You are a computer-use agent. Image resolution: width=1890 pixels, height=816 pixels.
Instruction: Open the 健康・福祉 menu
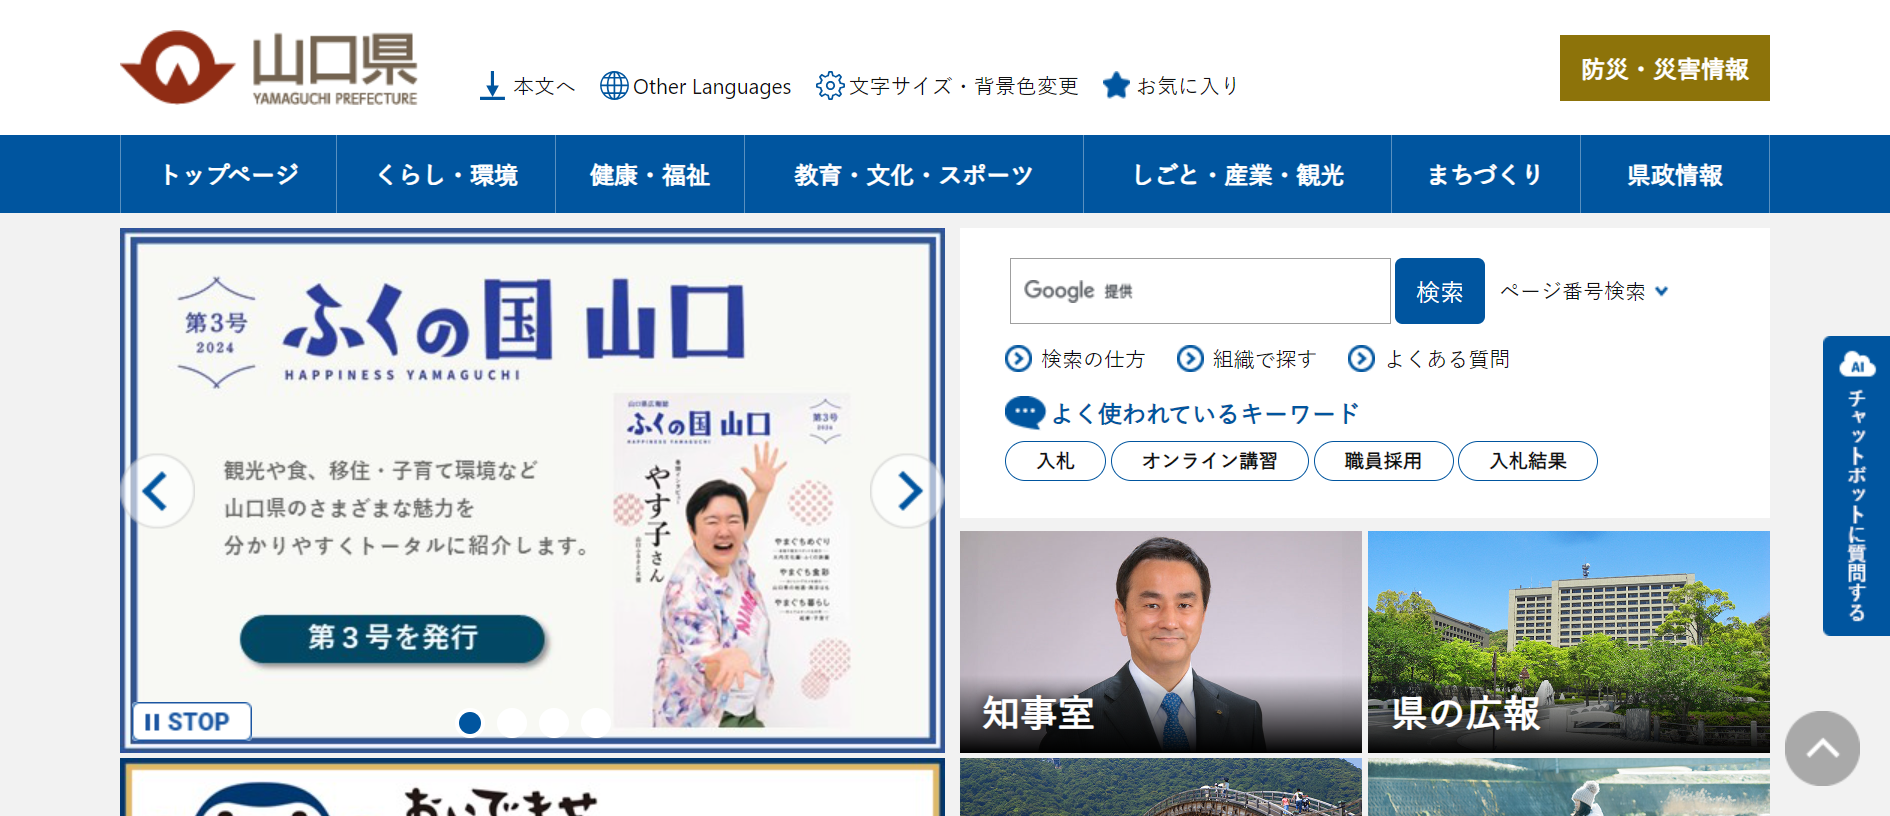point(650,175)
